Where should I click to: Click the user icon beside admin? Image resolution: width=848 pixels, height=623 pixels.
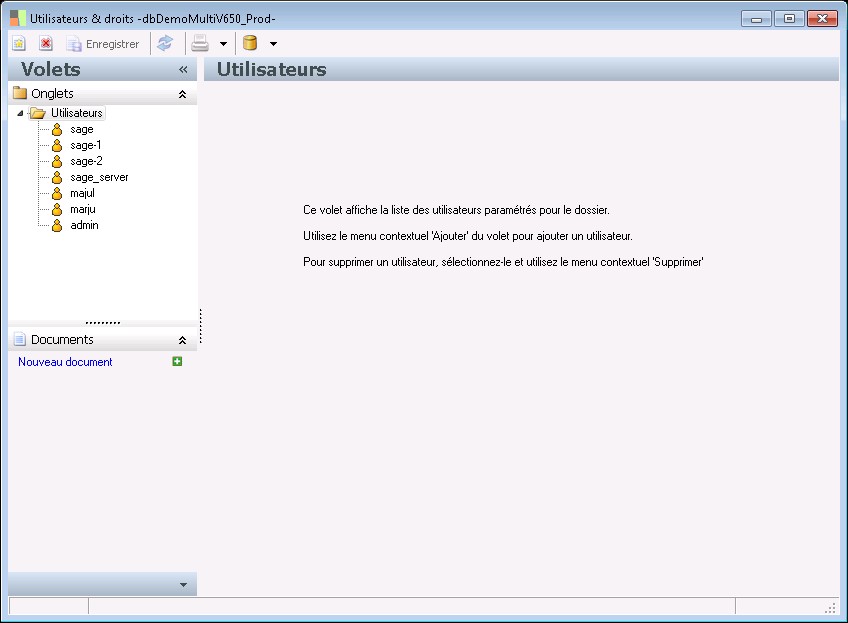tap(57, 226)
